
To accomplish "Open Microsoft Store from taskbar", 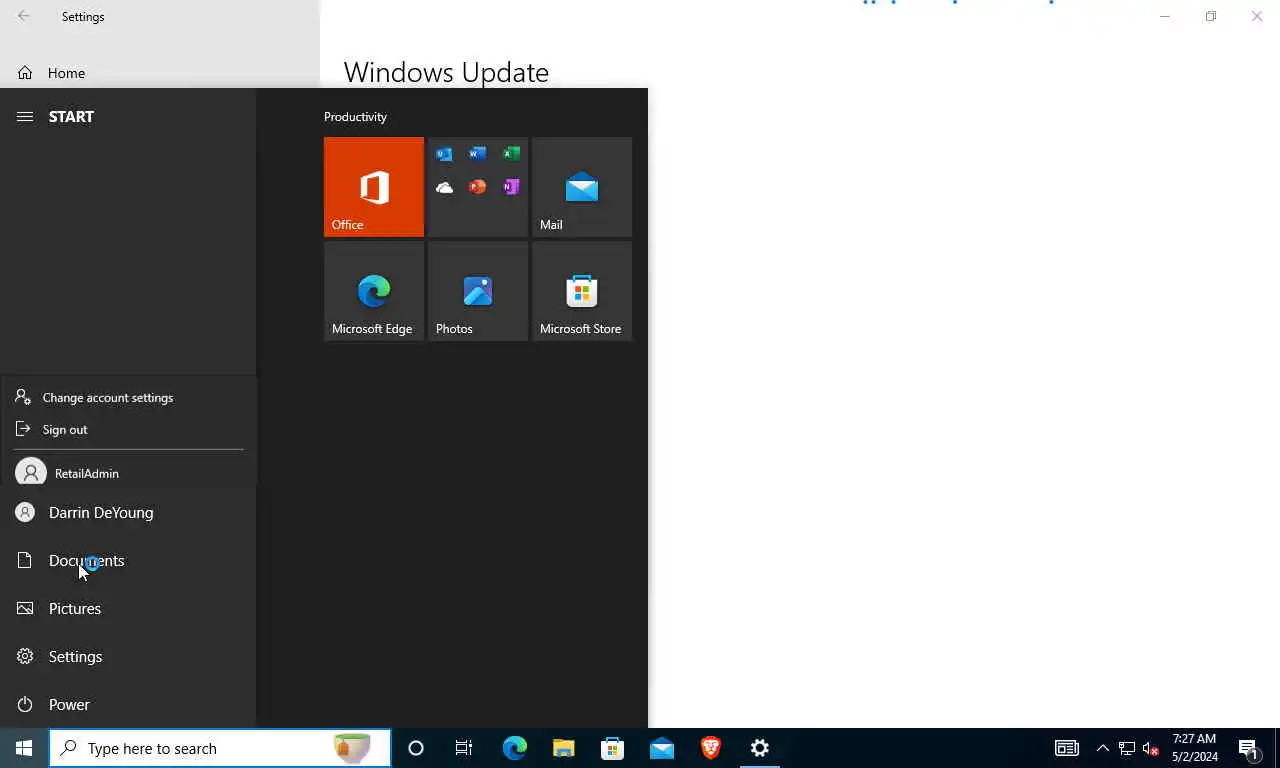I will (612, 748).
